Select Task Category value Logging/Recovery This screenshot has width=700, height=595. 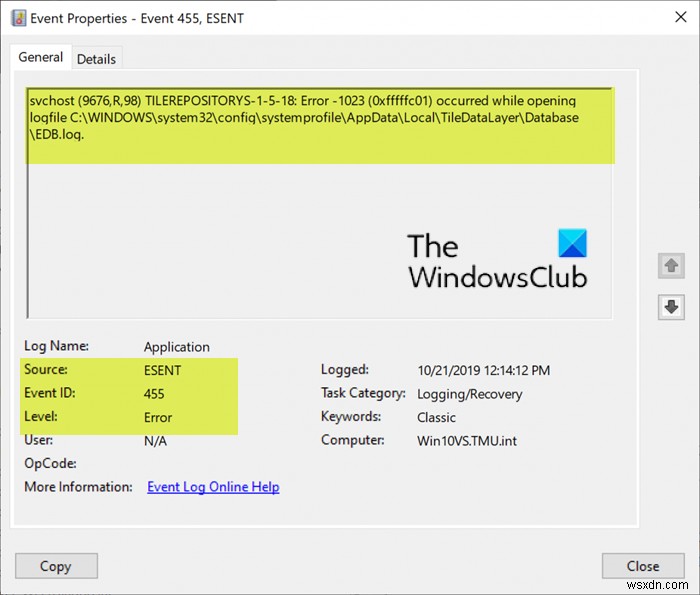point(470,394)
